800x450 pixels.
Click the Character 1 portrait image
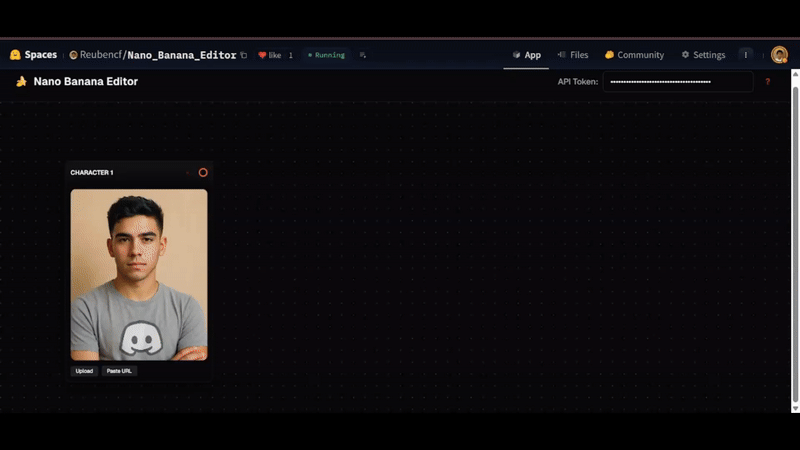pos(139,275)
